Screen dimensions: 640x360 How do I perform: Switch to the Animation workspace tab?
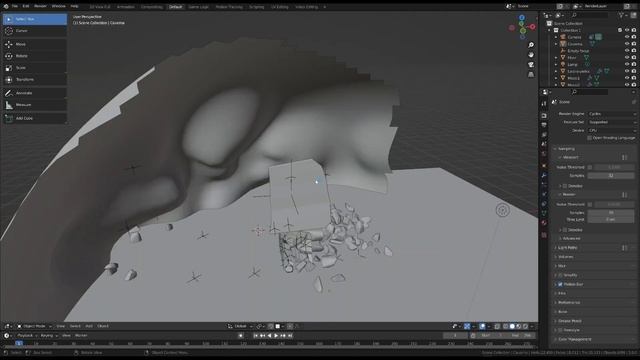(125, 7)
